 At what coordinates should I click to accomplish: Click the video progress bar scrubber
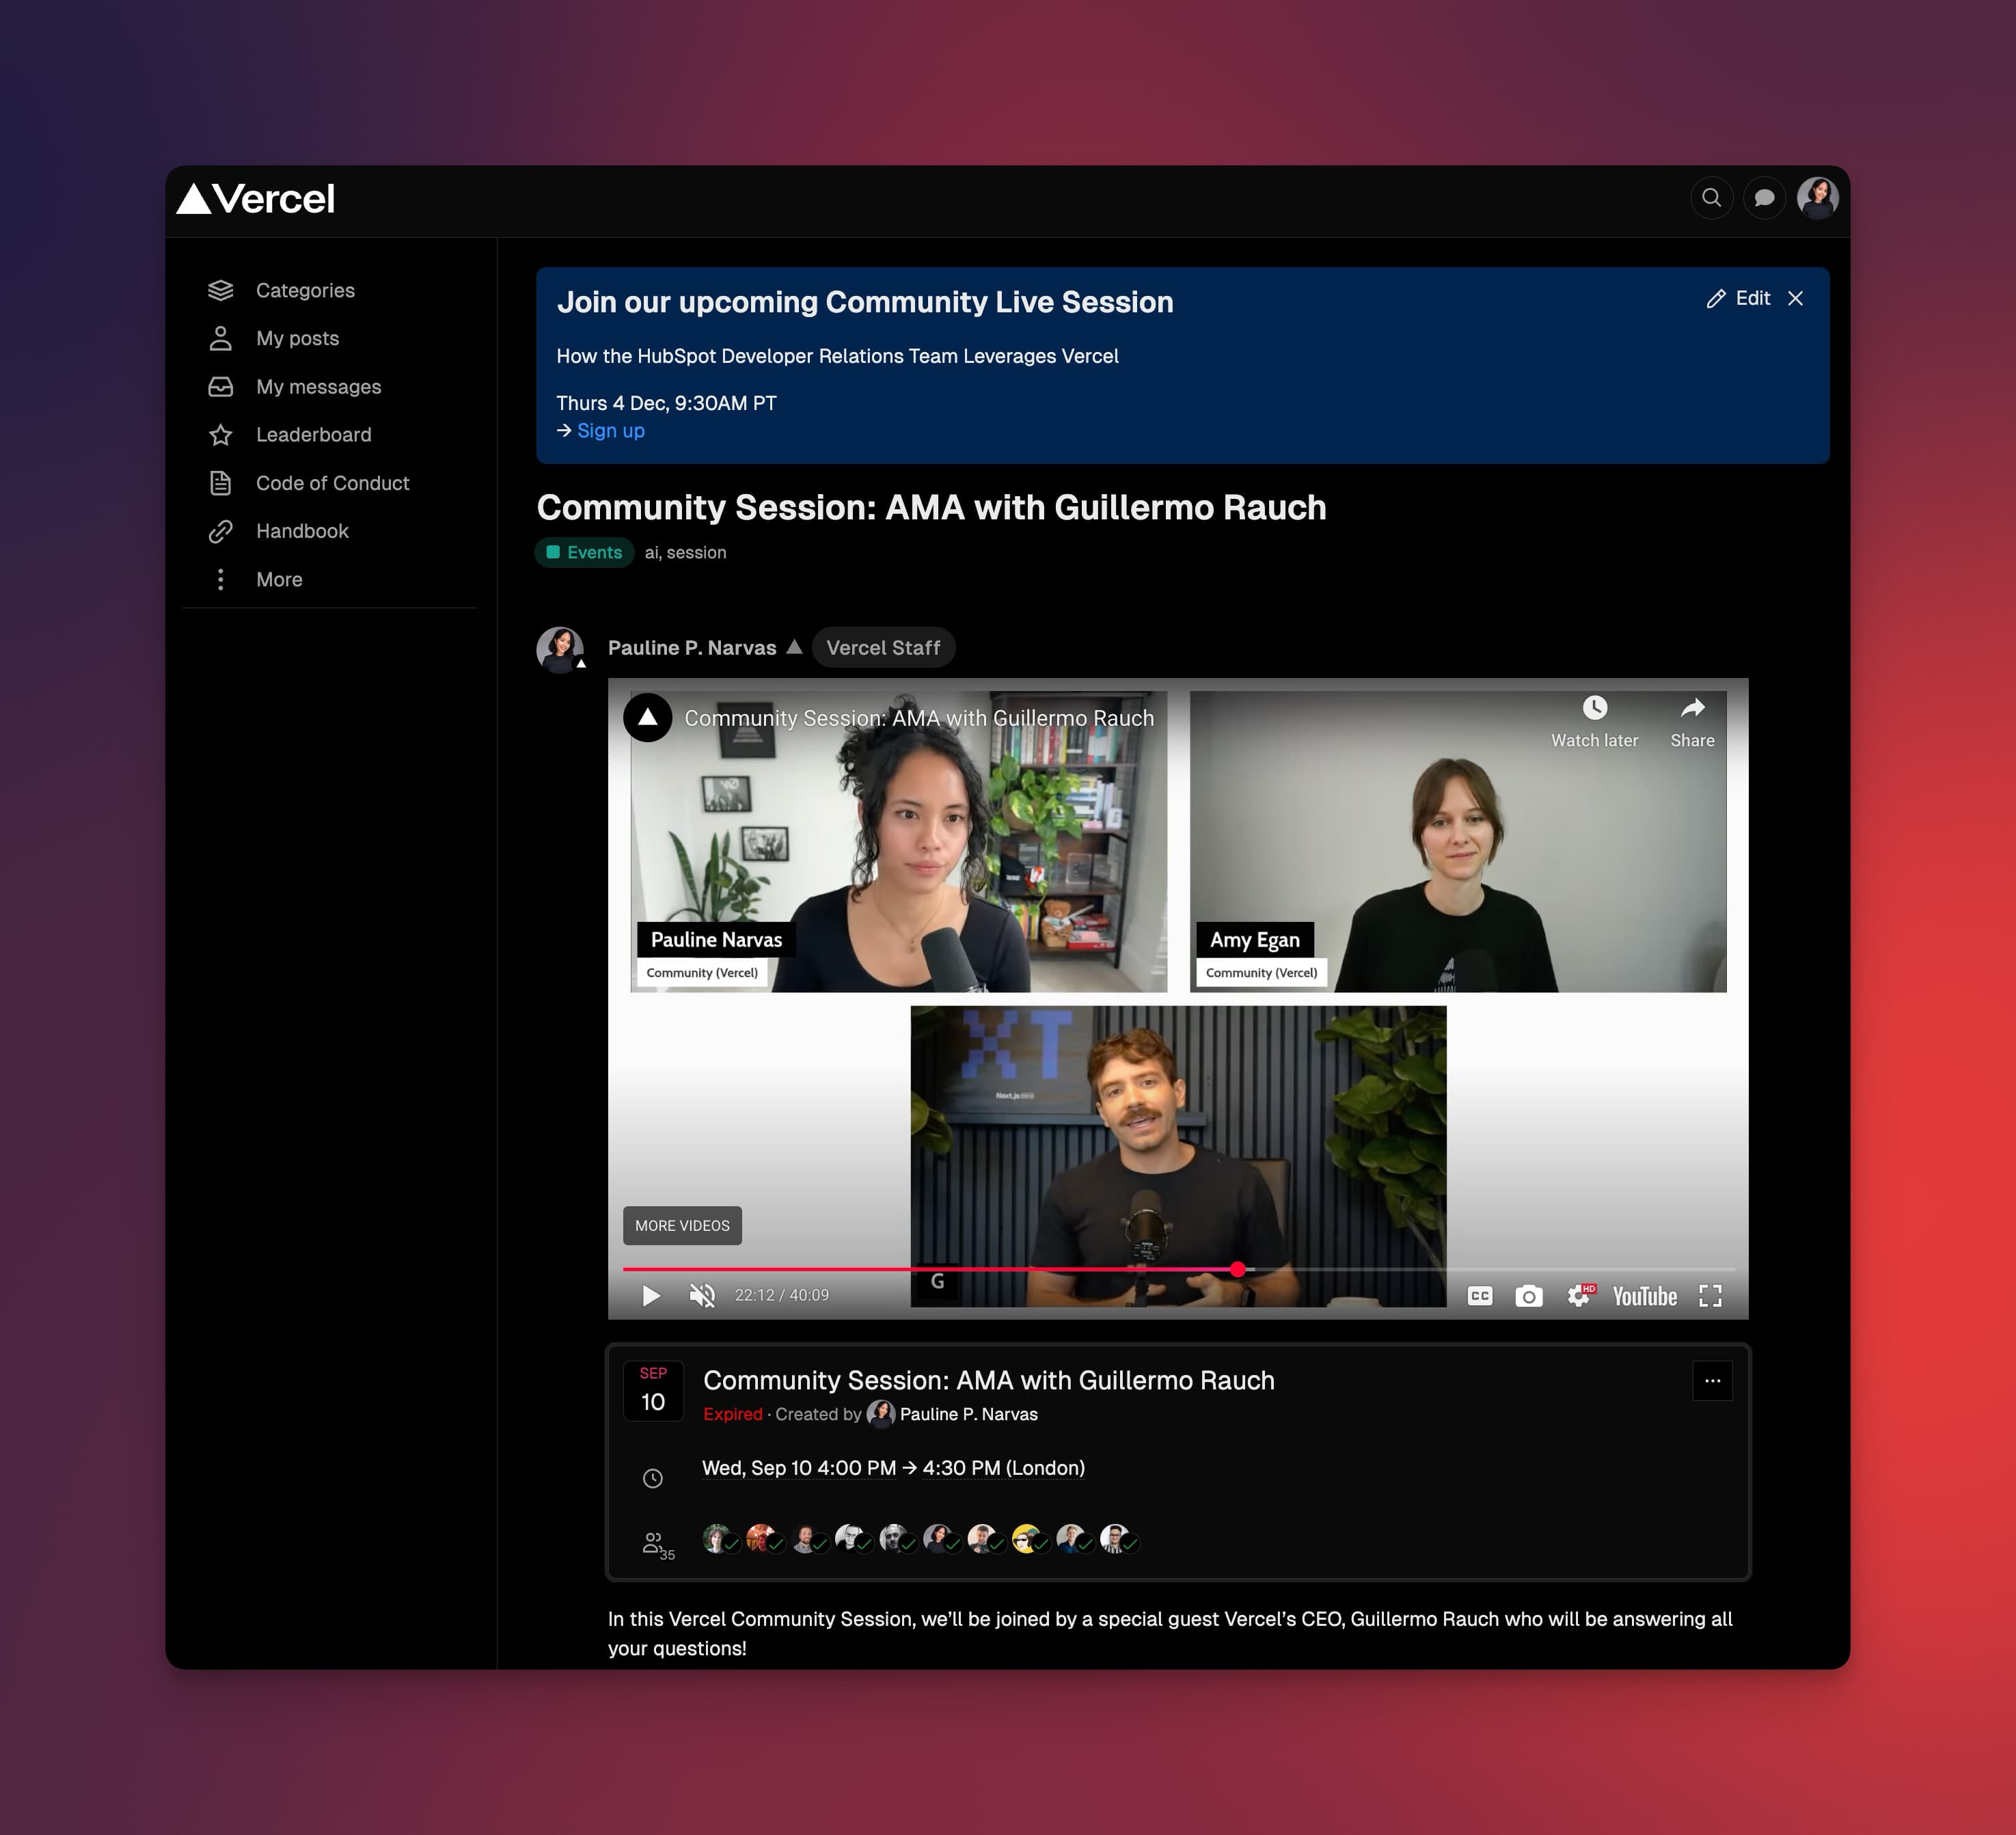[x=1238, y=1269]
